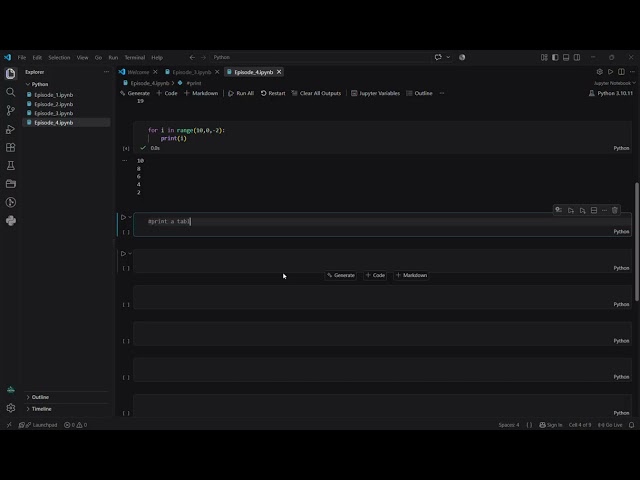This screenshot has width=640, height=480.
Task: Click Go Live in the status bar
Action: click(x=610, y=425)
